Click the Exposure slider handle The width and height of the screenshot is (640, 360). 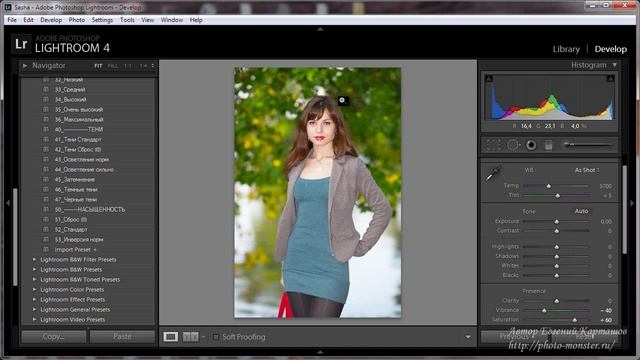tap(556, 221)
